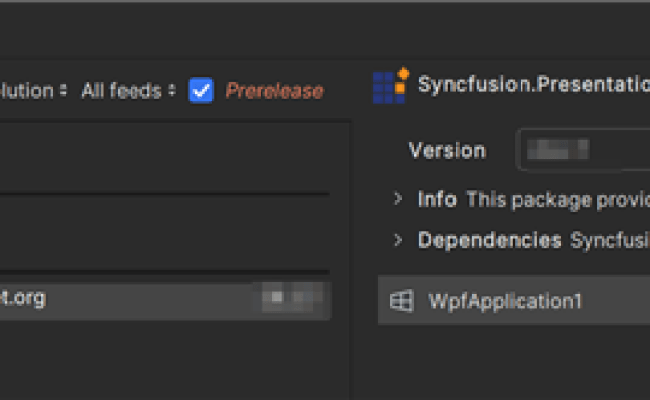The width and height of the screenshot is (650, 400).
Task: Click the Prerelease label text
Action: 274,91
